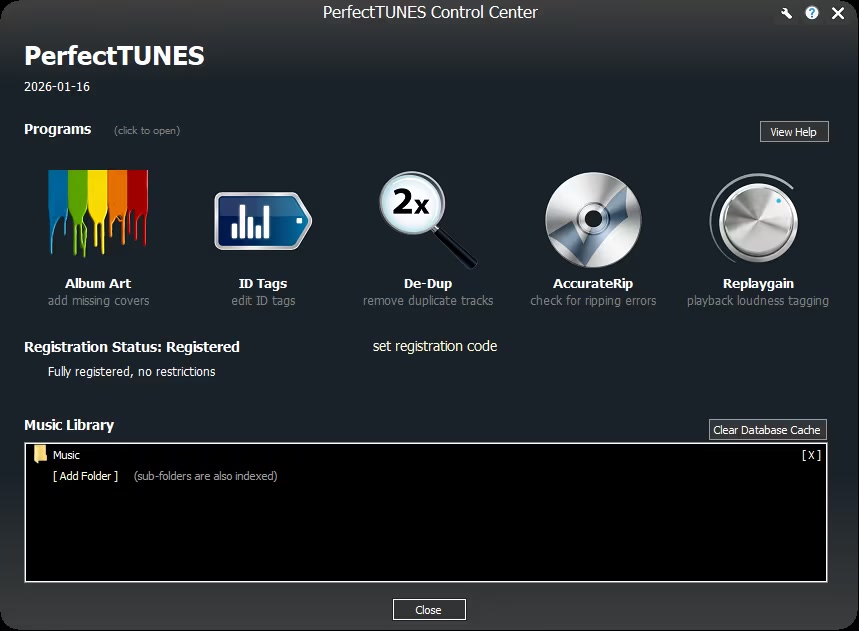Click the [ Add Folder ] link
This screenshot has height=631, width=859.
[85, 476]
